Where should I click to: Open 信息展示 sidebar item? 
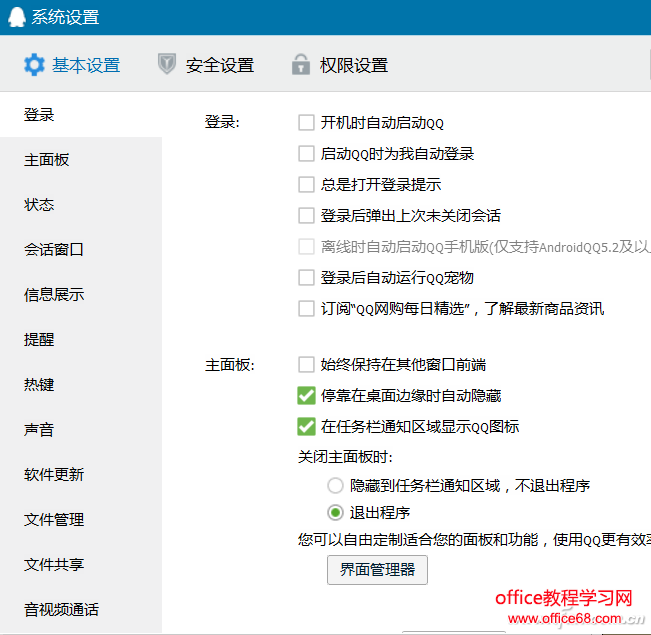pos(81,295)
